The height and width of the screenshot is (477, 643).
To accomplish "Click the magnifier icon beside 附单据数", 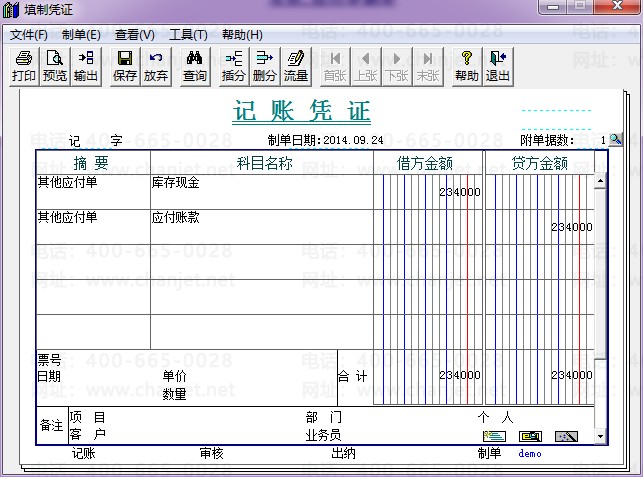I will [615, 140].
